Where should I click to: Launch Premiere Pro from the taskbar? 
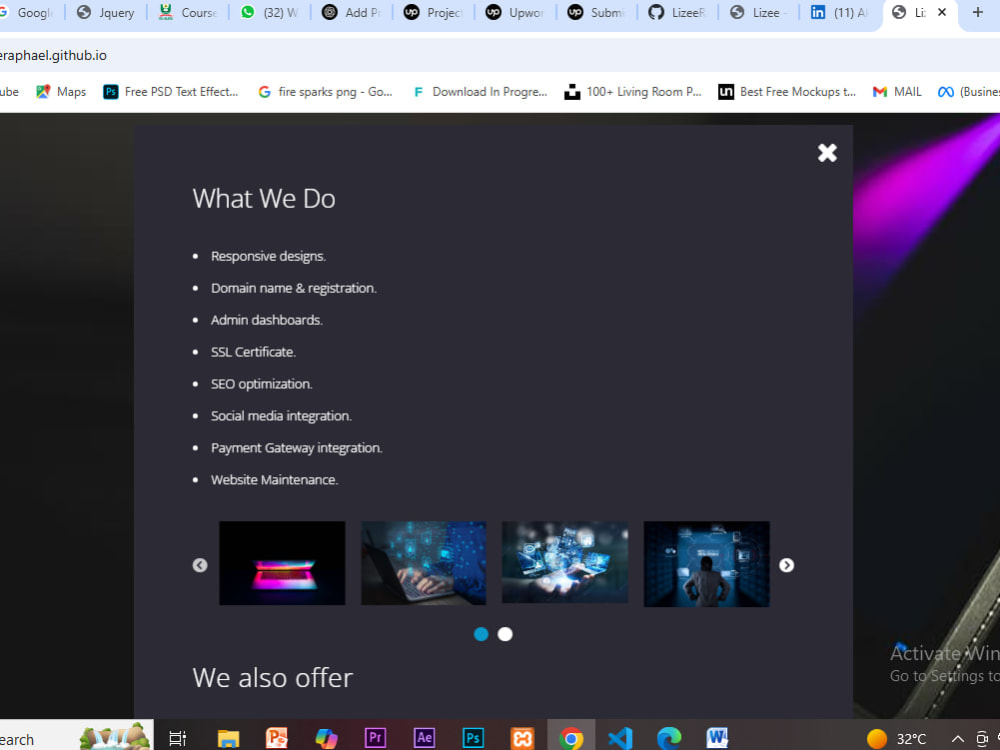tap(375, 739)
